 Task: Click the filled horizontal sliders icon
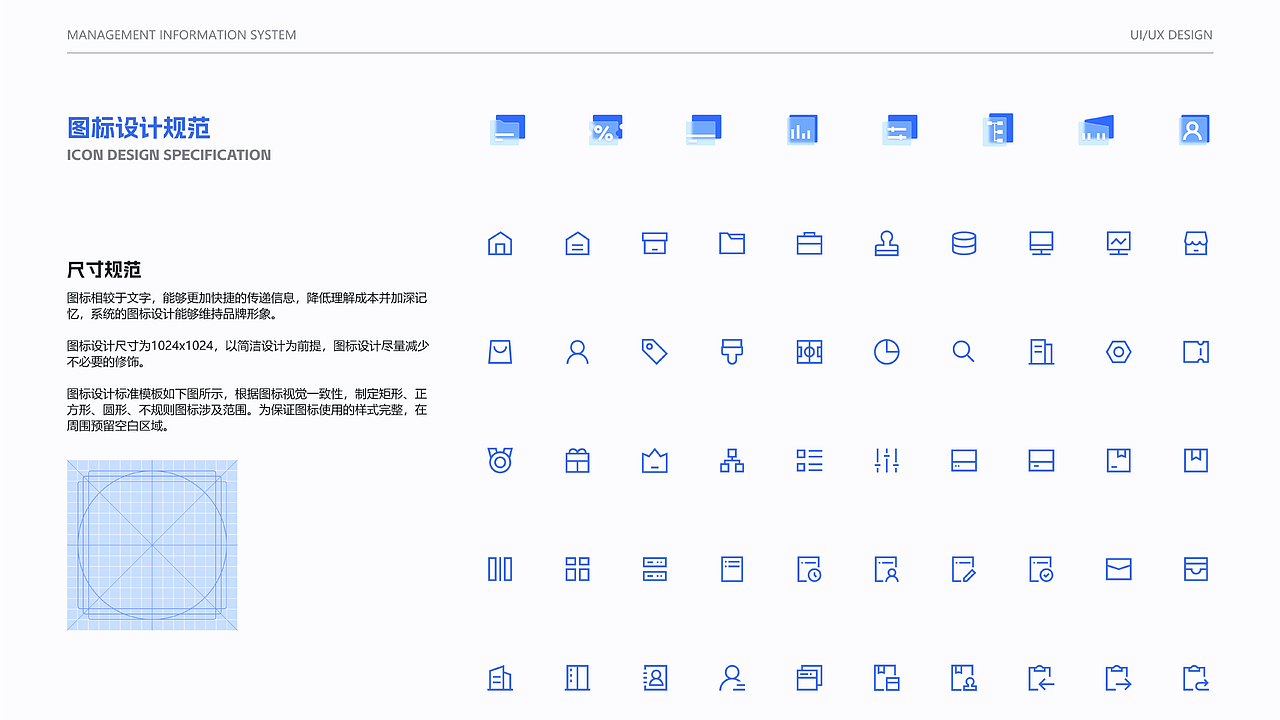tap(899, 130)
